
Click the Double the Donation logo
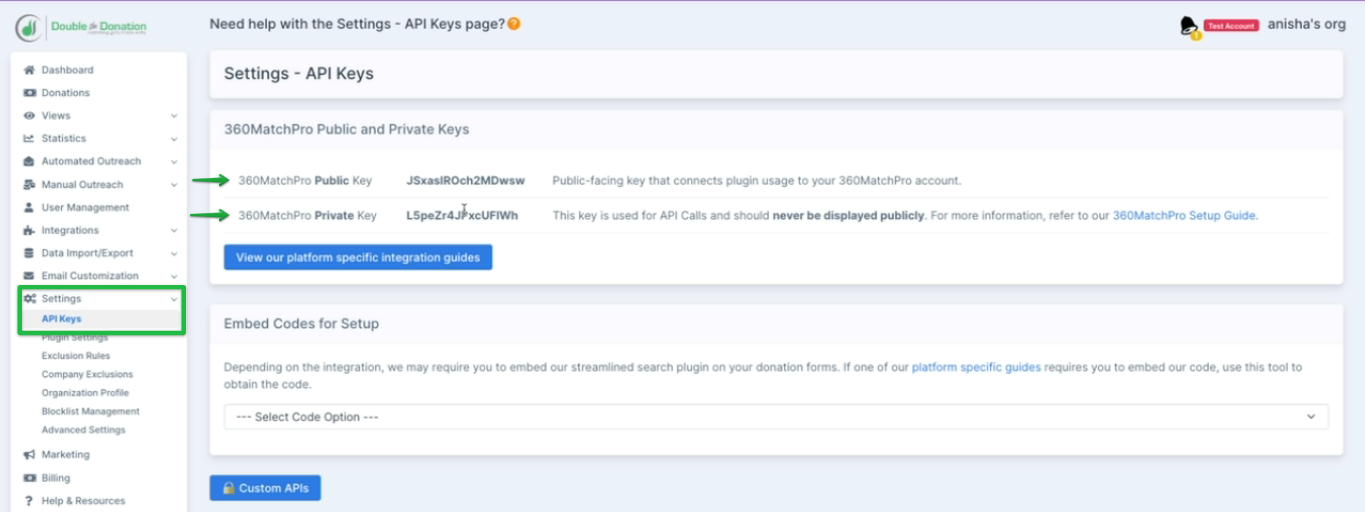click(81, 27)
